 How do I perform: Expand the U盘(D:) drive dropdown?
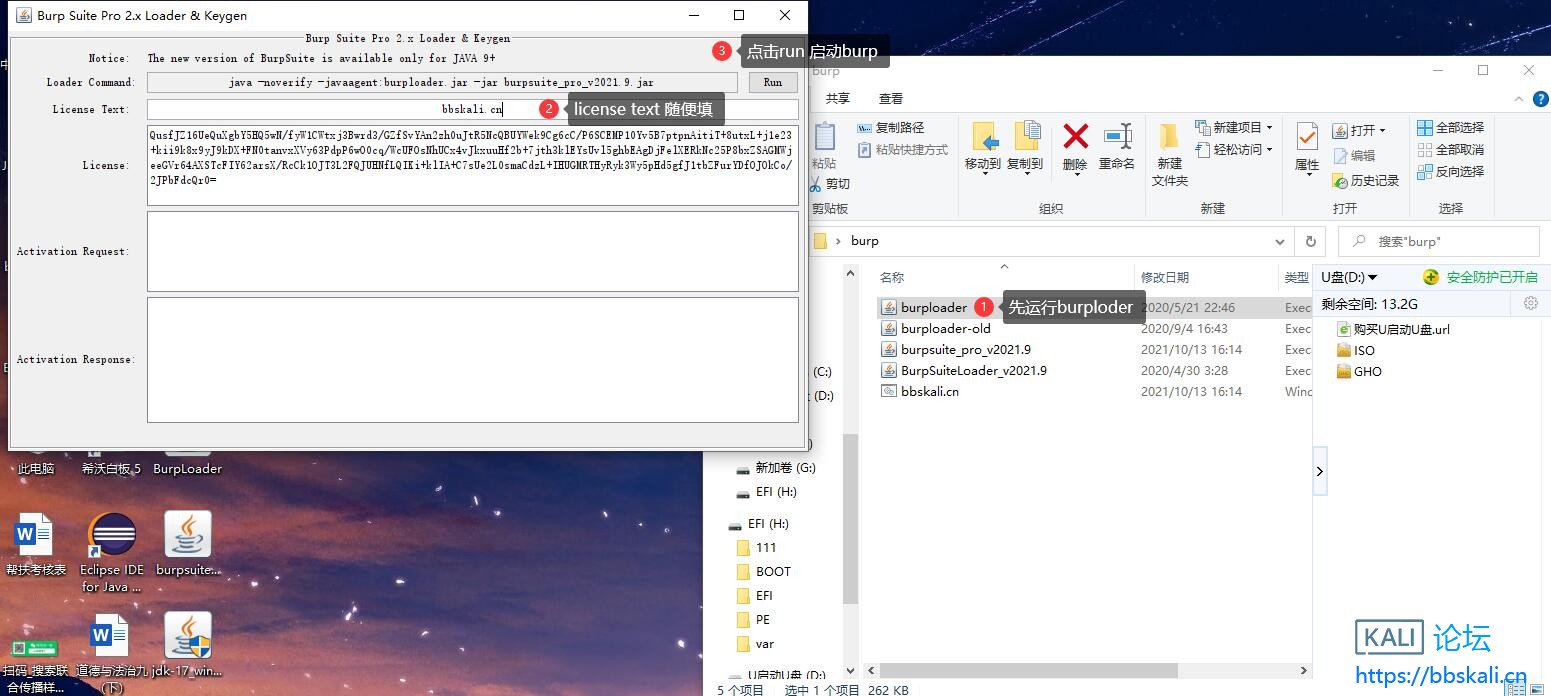point(1372,277)
